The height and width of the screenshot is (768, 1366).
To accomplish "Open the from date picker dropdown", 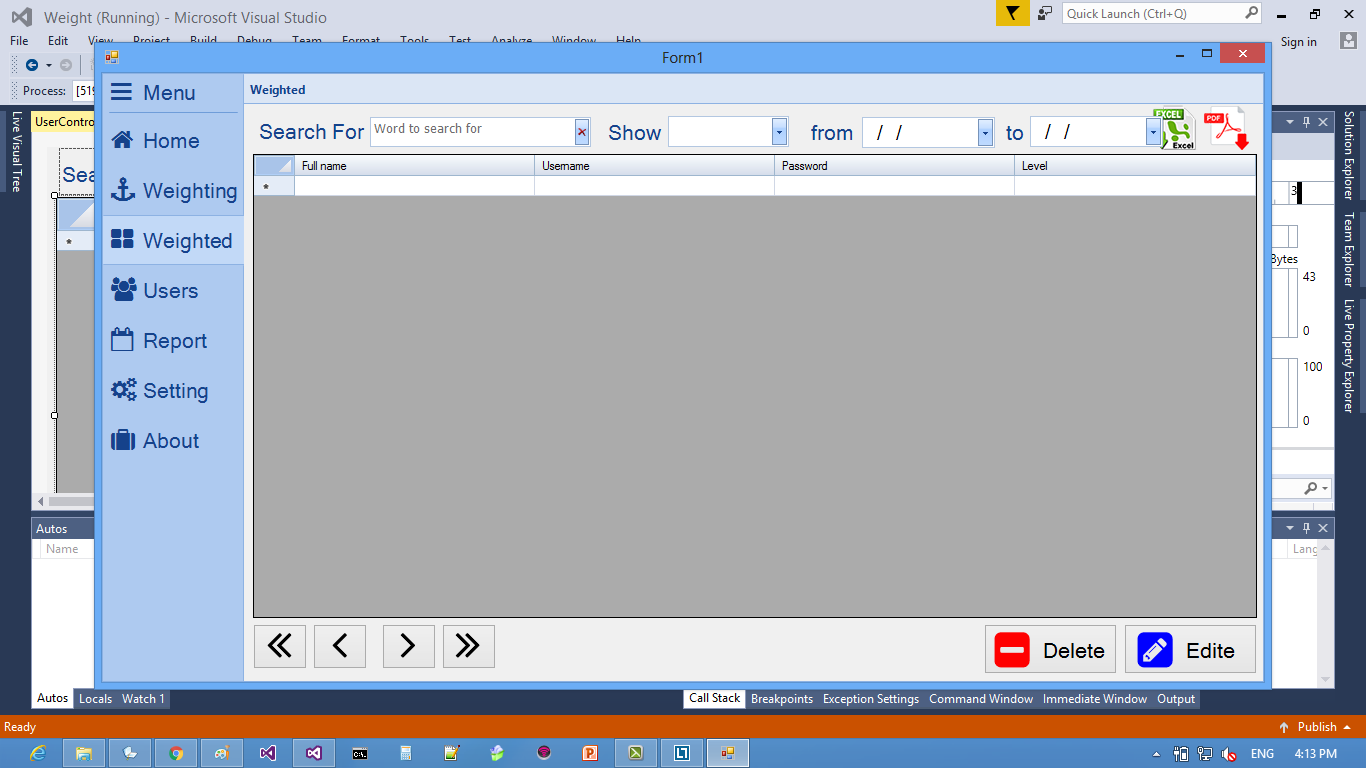I will tap(985, 132).
